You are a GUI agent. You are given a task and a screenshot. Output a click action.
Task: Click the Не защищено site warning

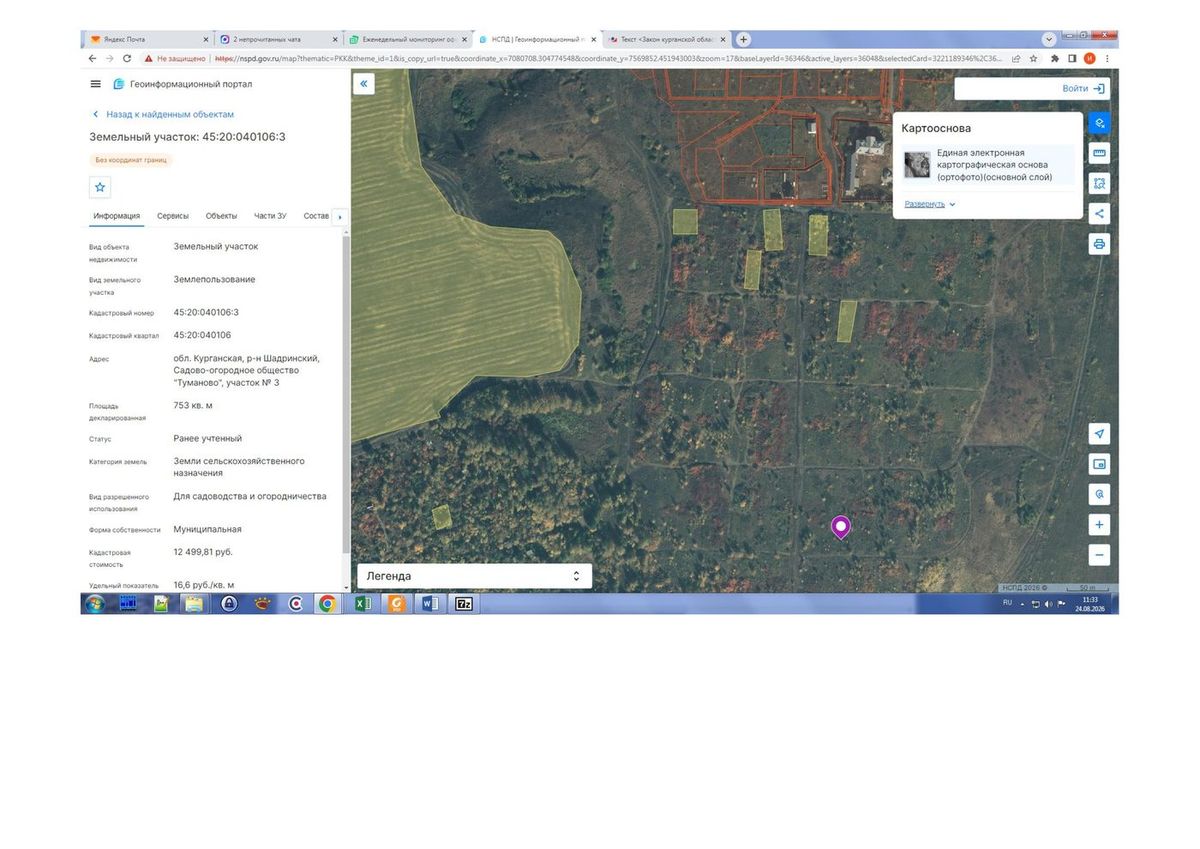tap(175, 58)
